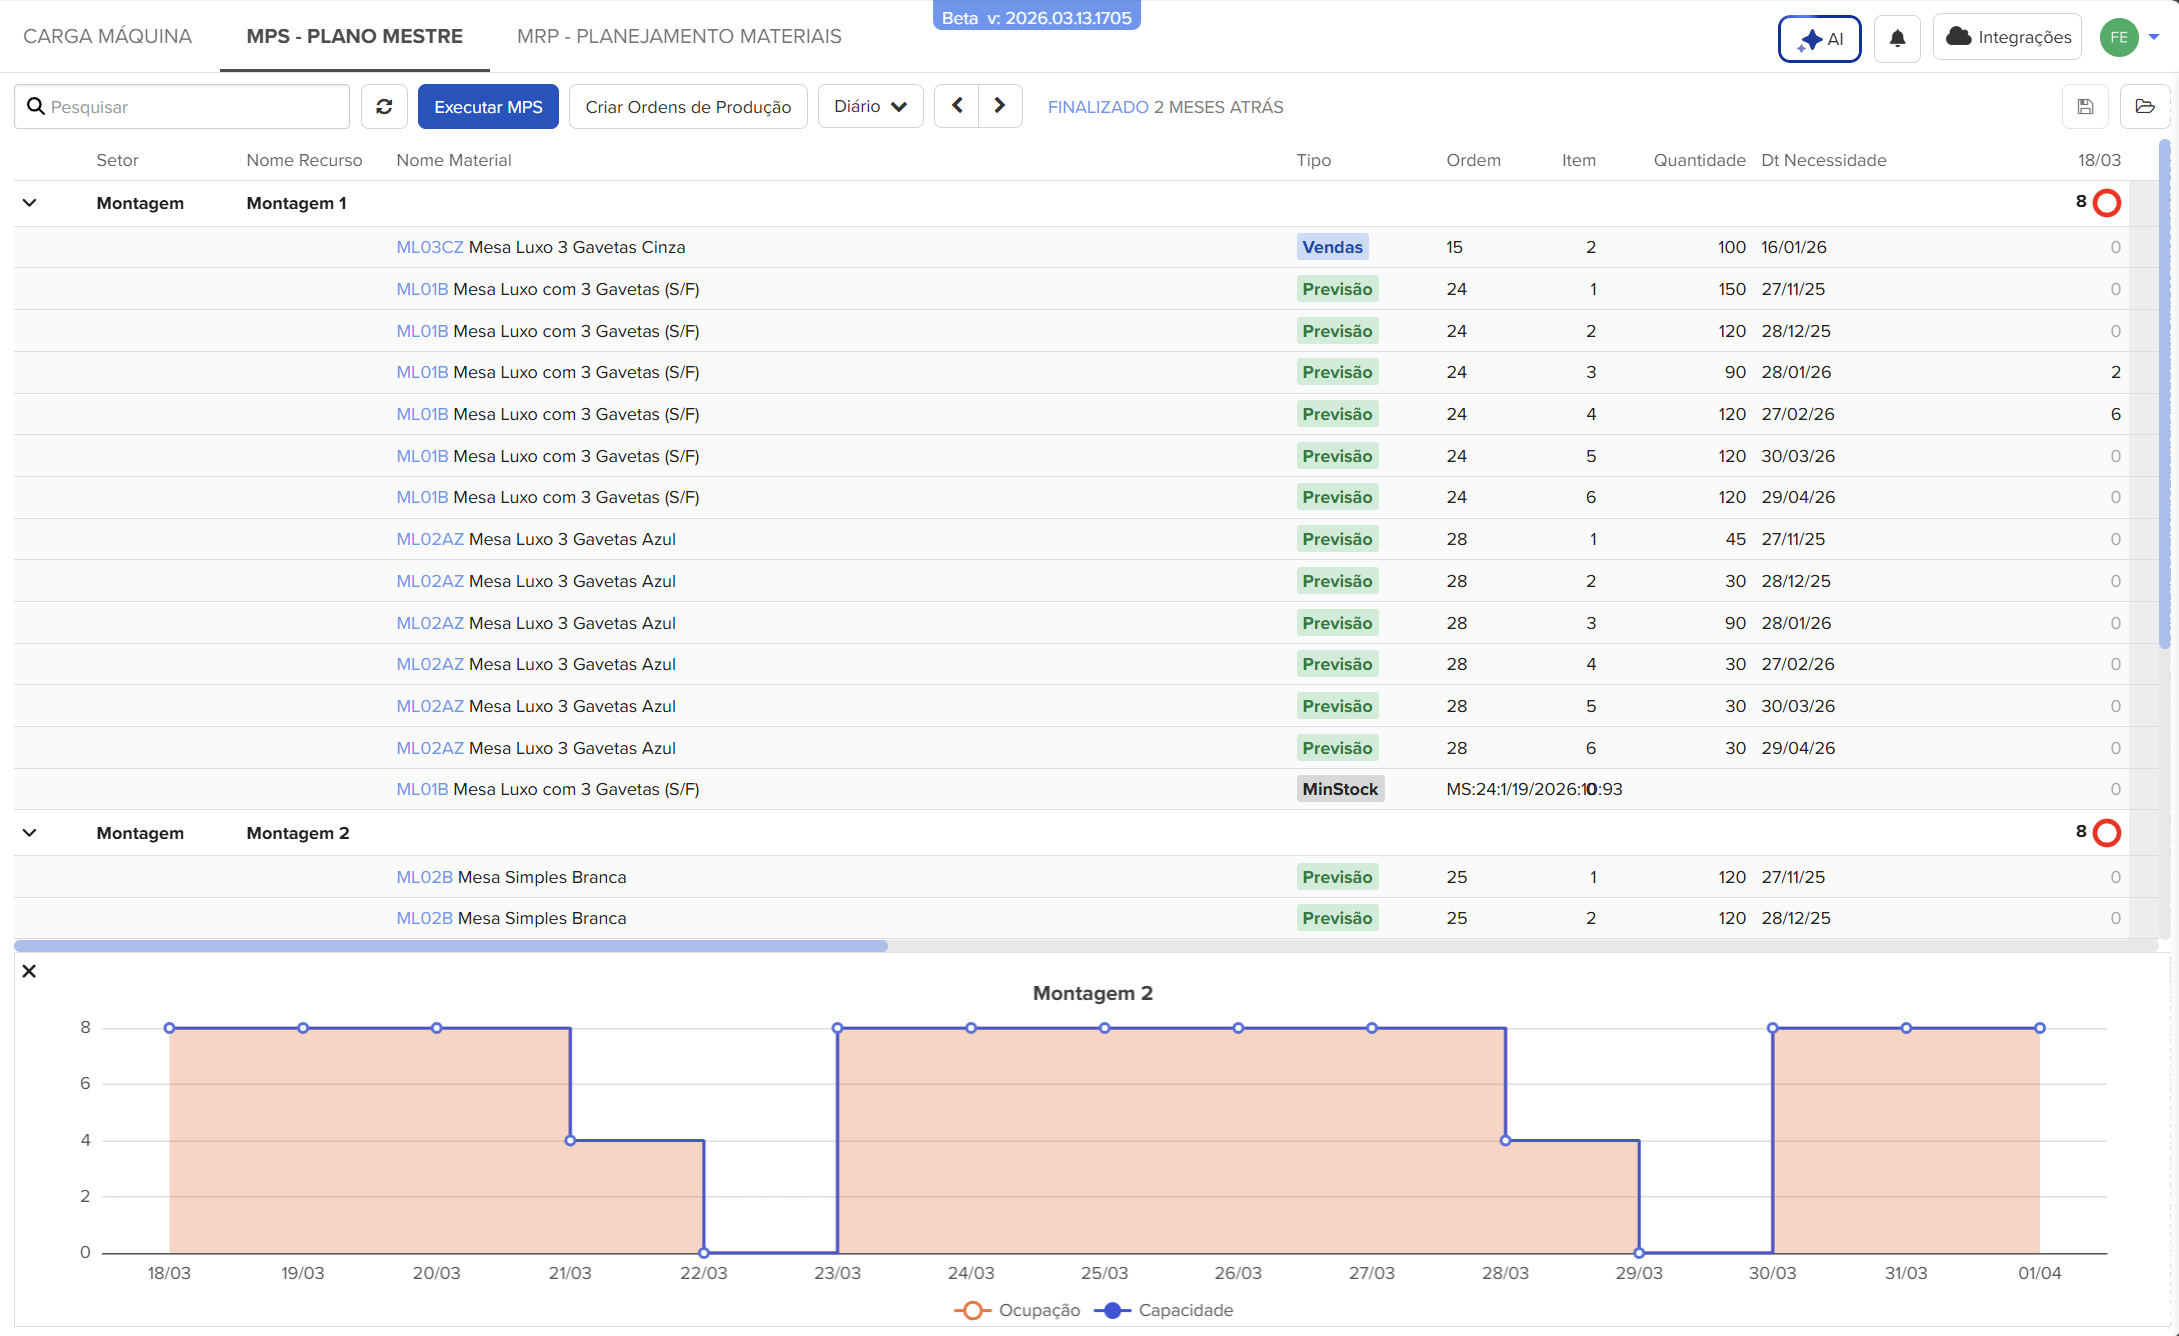Viewport: 2179px width, 1336px height.
Task: Click the refresh icon beside search
Action: tap(384, 107)
